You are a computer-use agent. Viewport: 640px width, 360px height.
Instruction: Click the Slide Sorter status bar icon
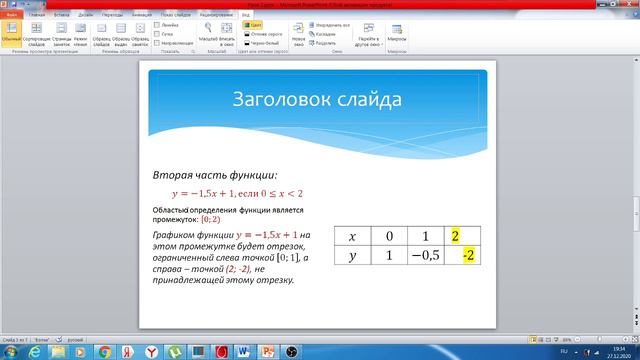(541, 340)
